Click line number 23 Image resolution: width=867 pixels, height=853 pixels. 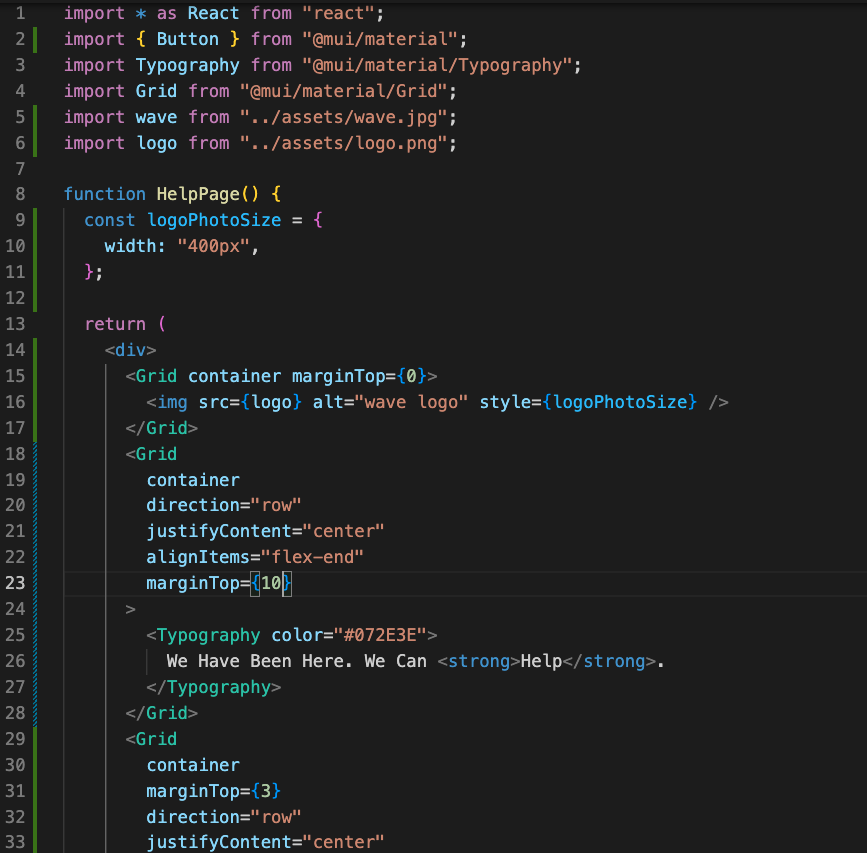click(18, 583)
